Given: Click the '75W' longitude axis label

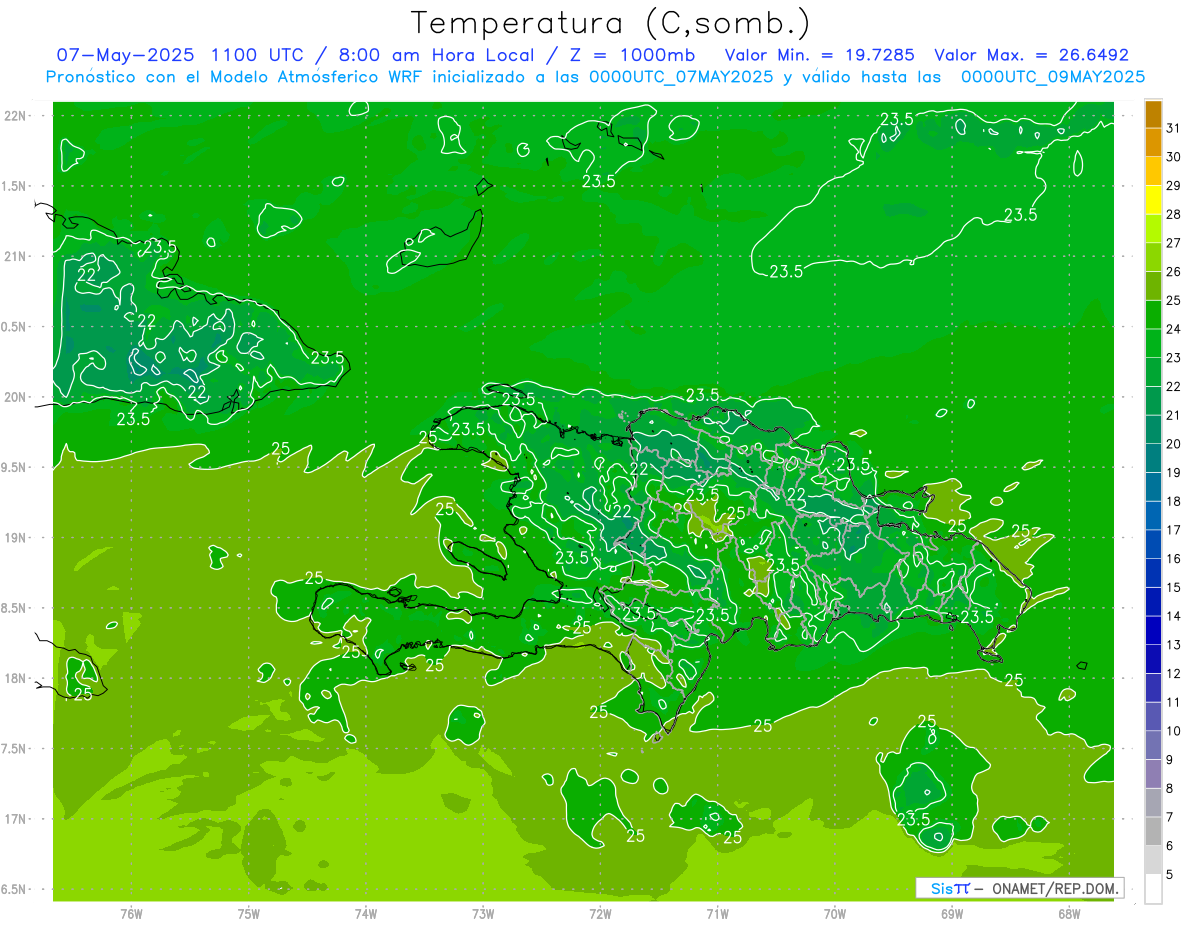Looking at the screenshot, I should point(249,914).
